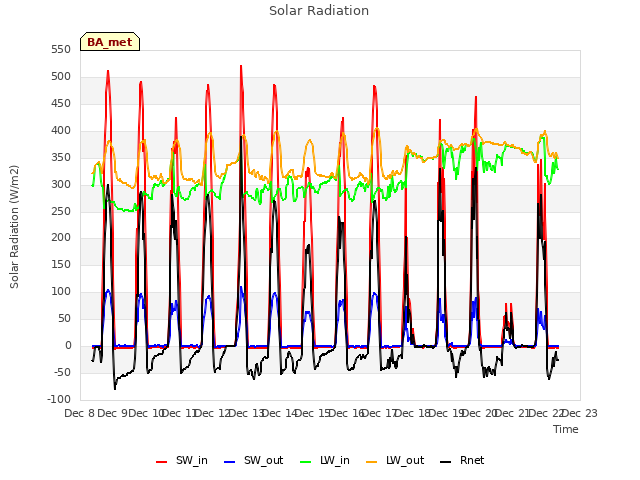Click the 550 y-axis tick label
Screen dimensions: 640x480
coord(61,49)
